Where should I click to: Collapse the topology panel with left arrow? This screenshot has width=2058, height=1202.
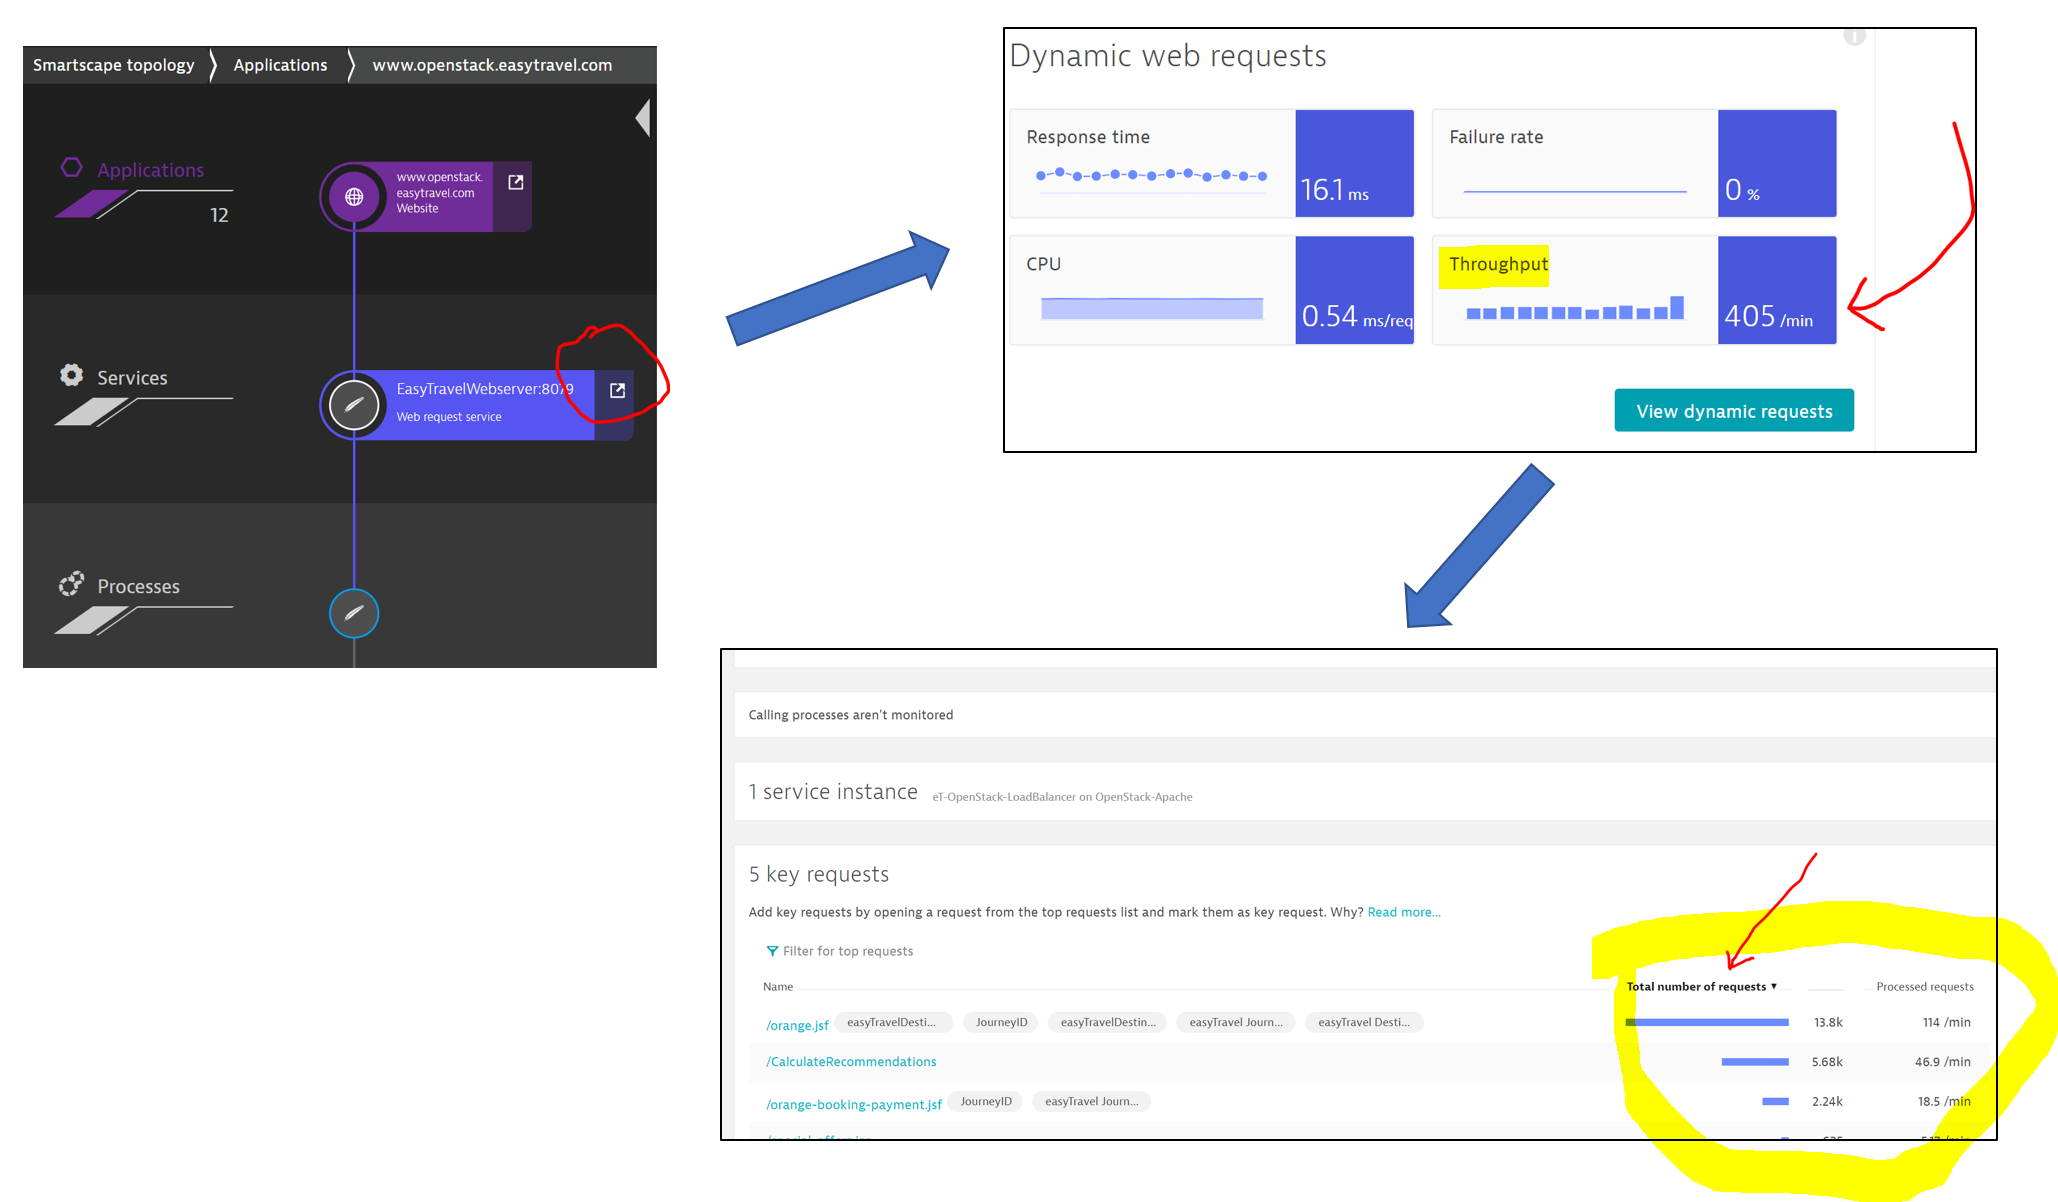click(x=643, y=118)
